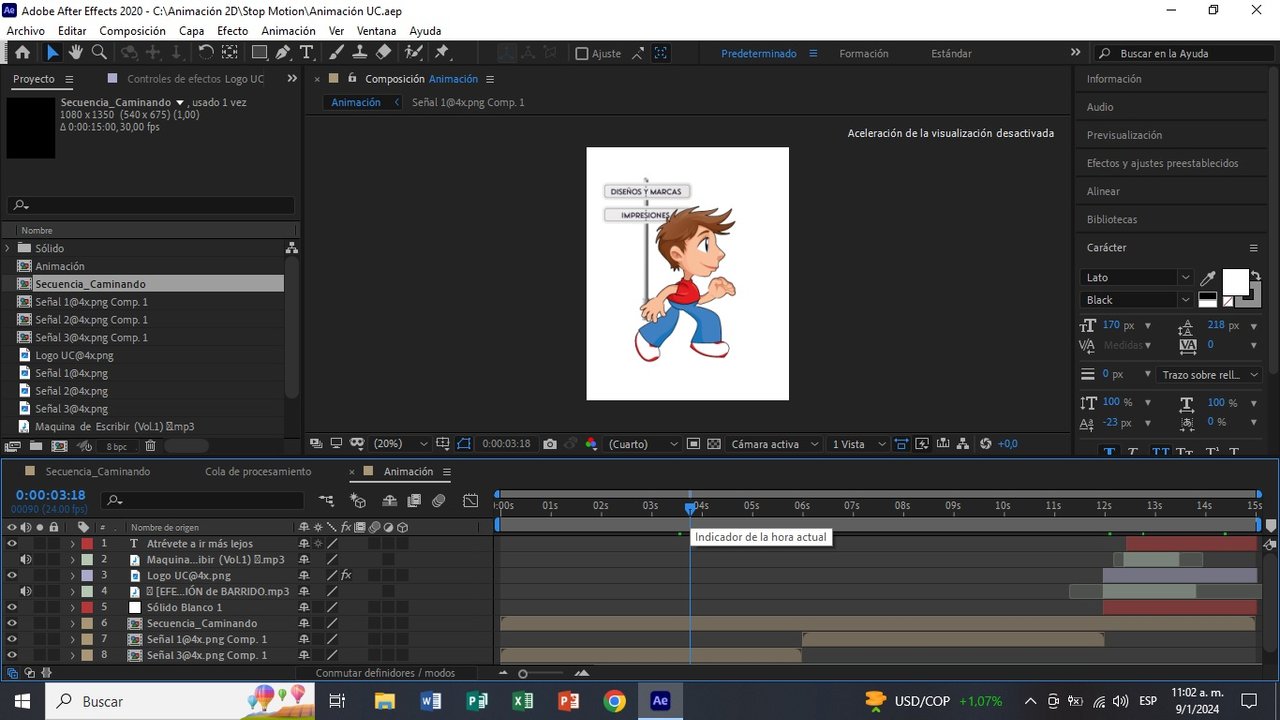The height and width of the screenshot is (720, 1280).
Task: Switch to Secuencia_Caminando timeline tab
Action: 98,472
